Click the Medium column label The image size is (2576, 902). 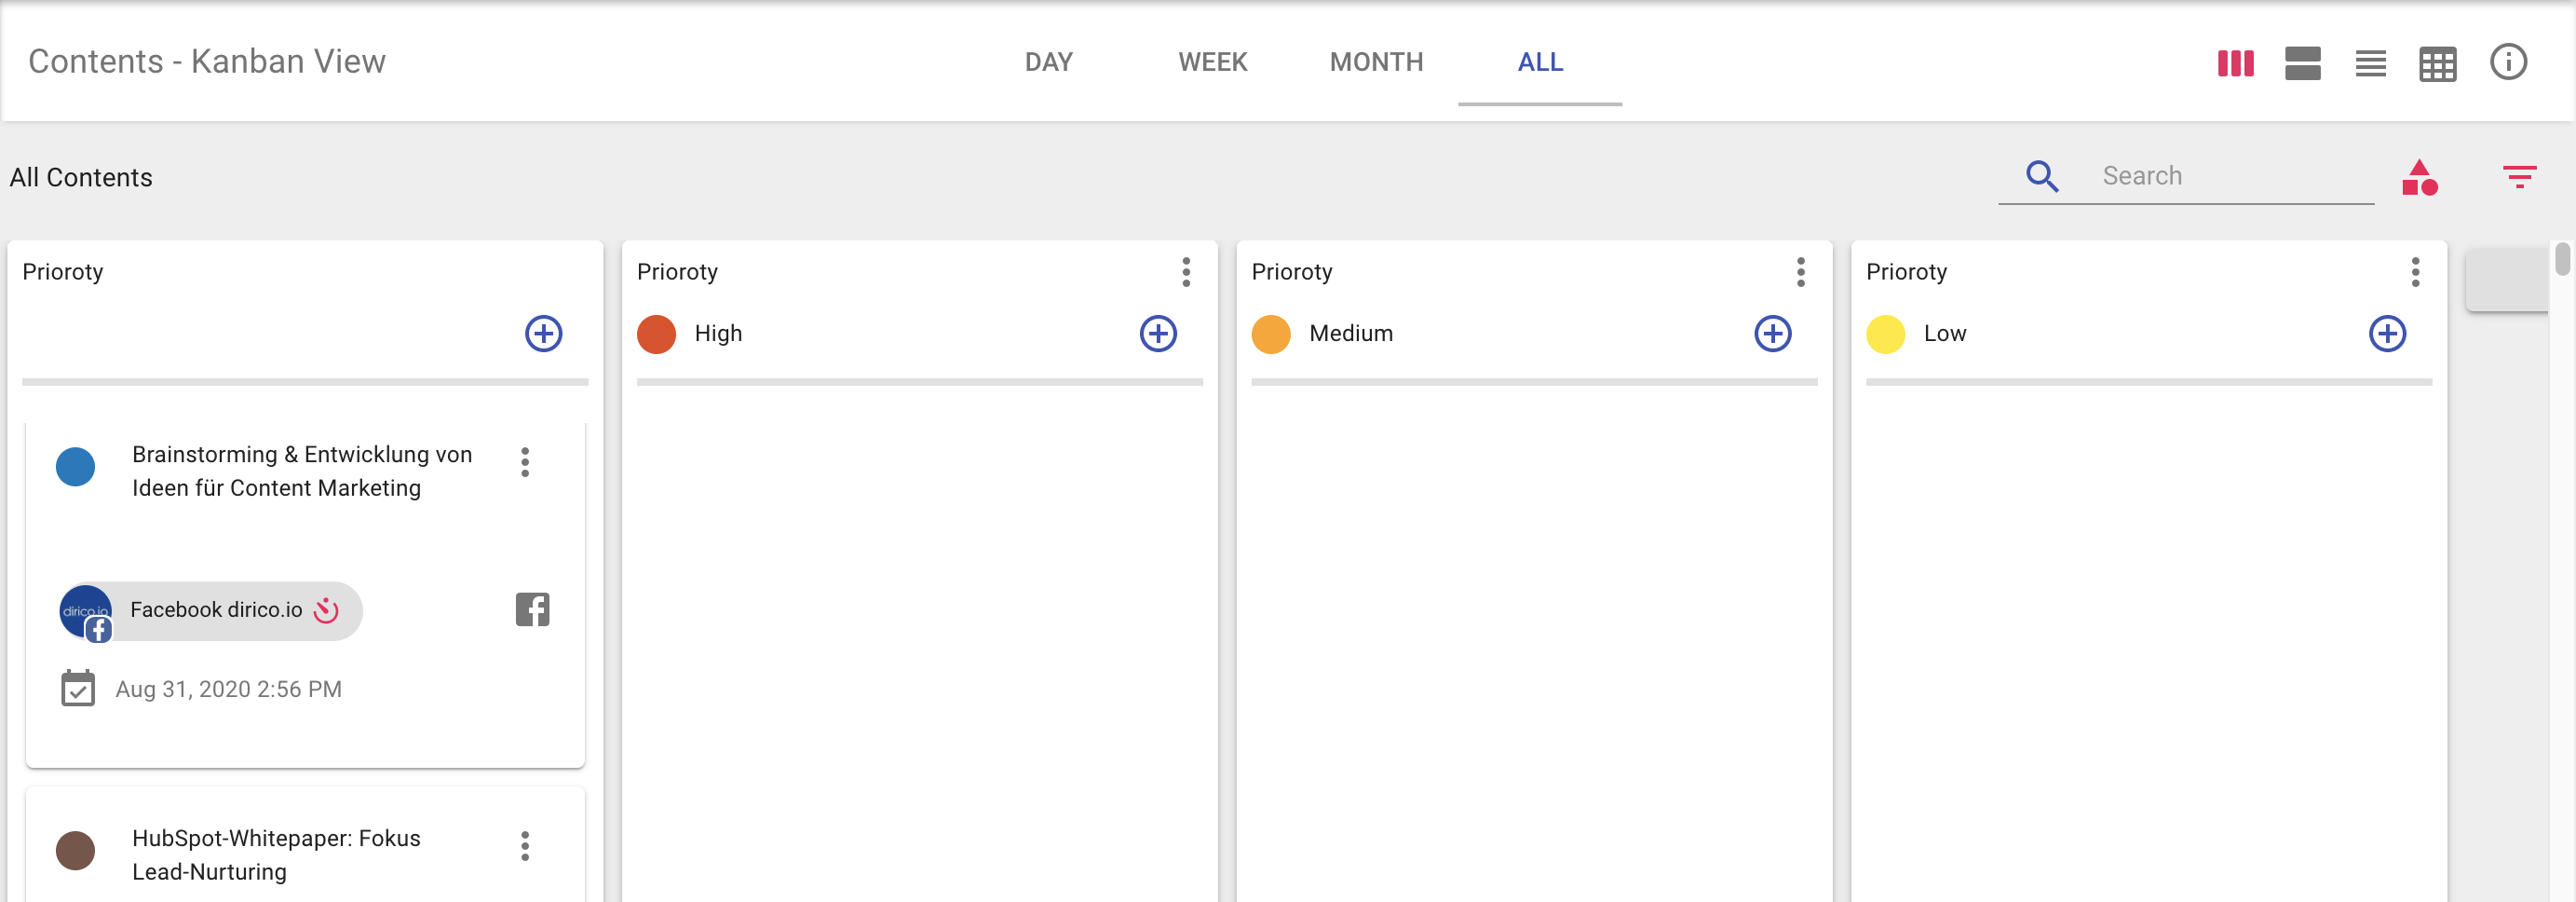coord(1351,333)
